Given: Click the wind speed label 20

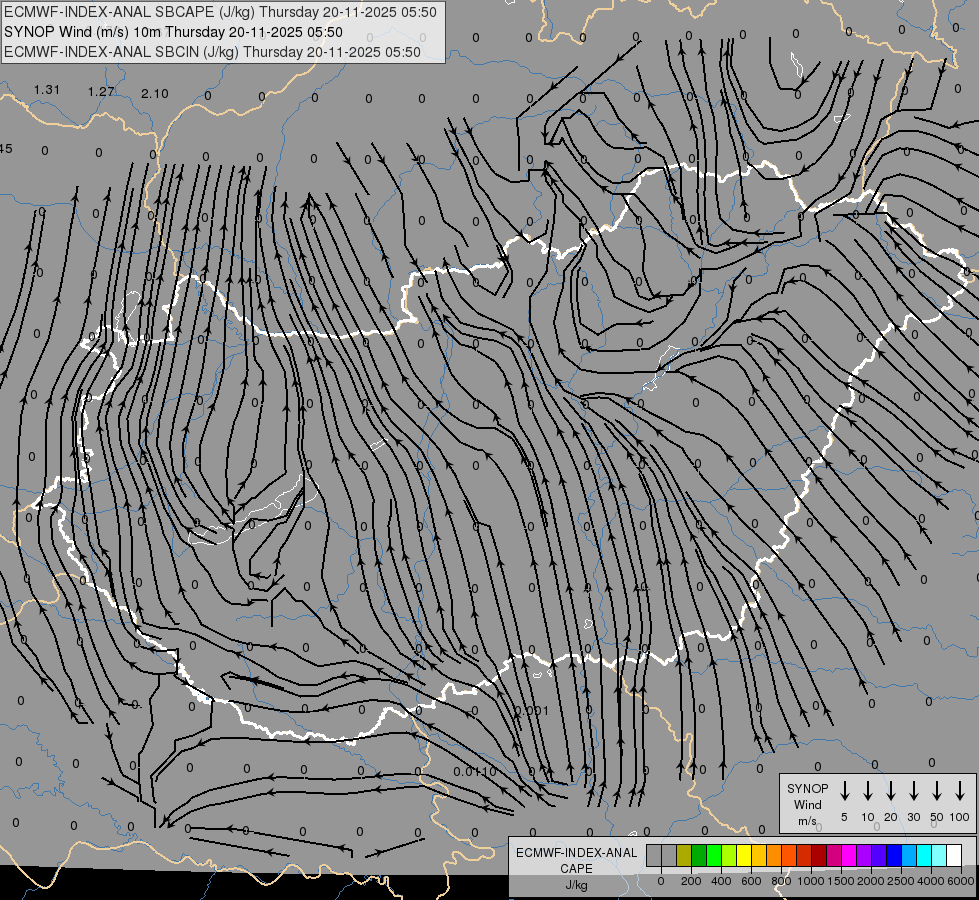Looking at the screenshot, I should 891,817.
